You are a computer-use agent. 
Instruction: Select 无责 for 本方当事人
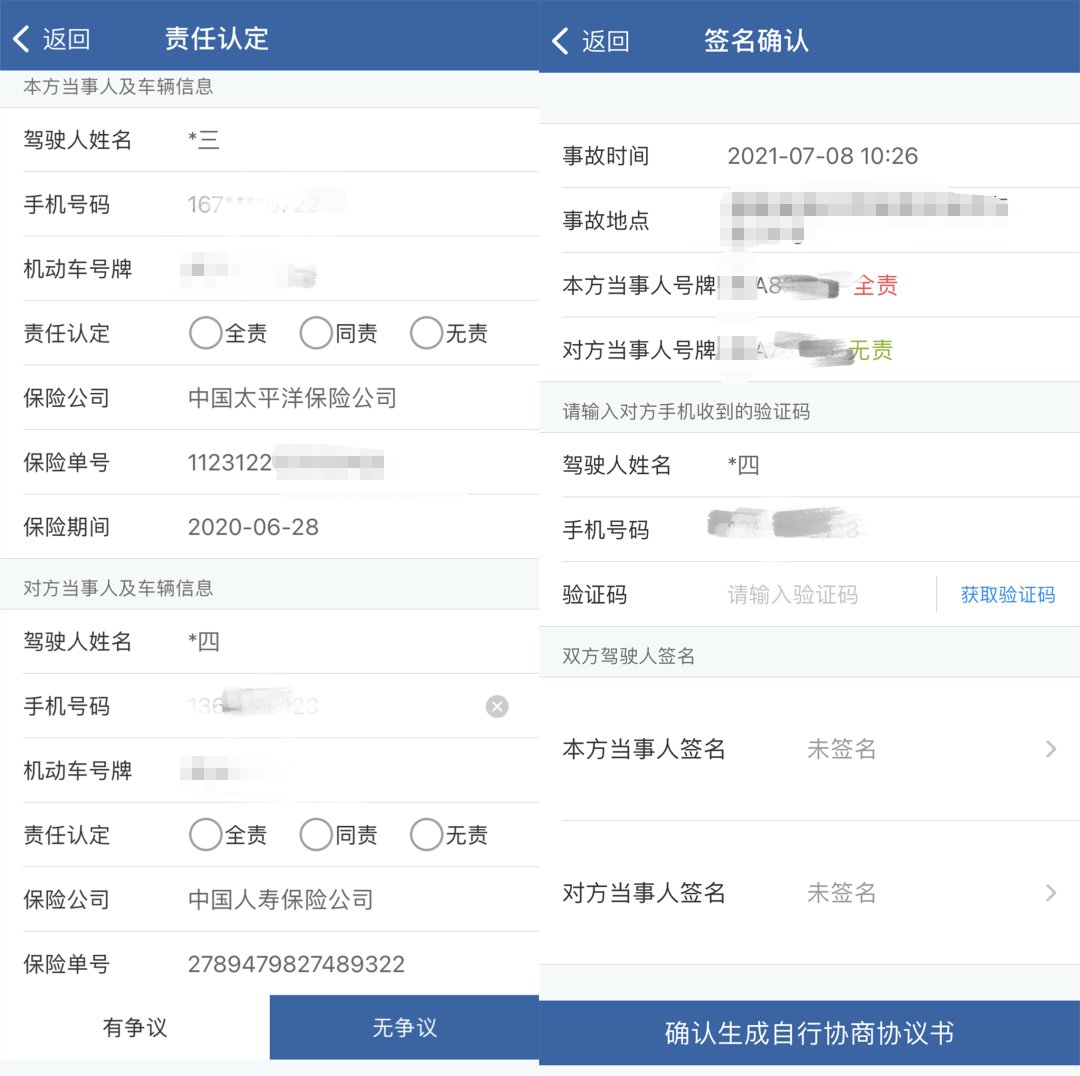[426, 334]
